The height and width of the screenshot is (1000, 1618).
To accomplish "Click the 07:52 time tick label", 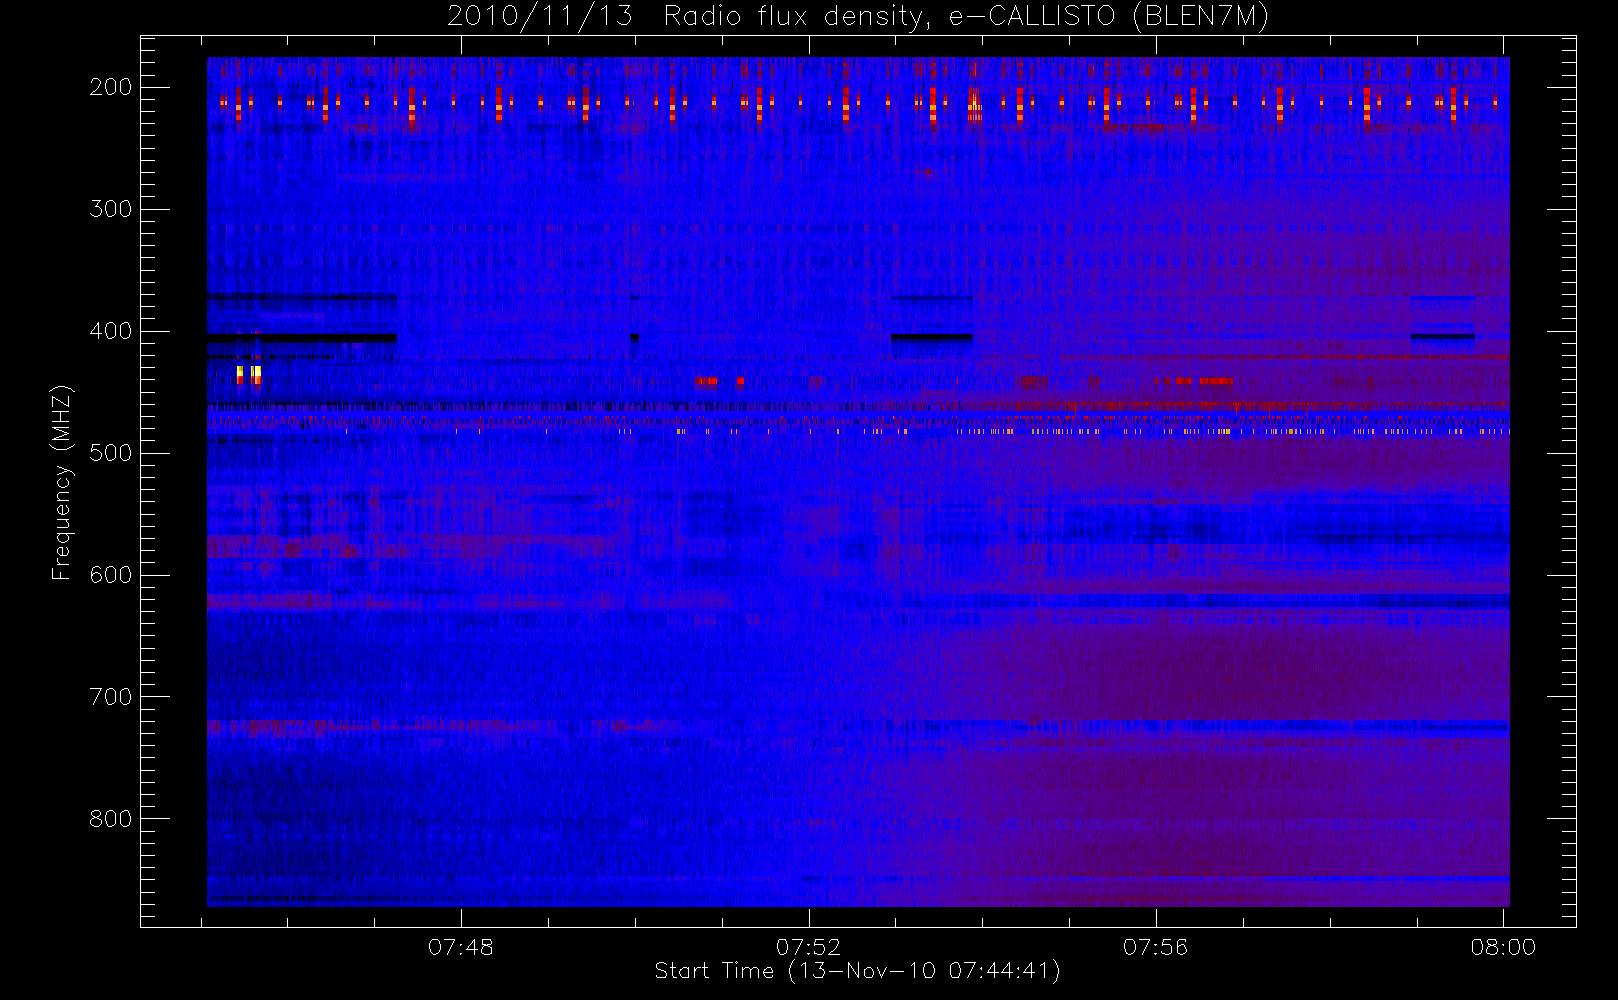I will (808, 947).
